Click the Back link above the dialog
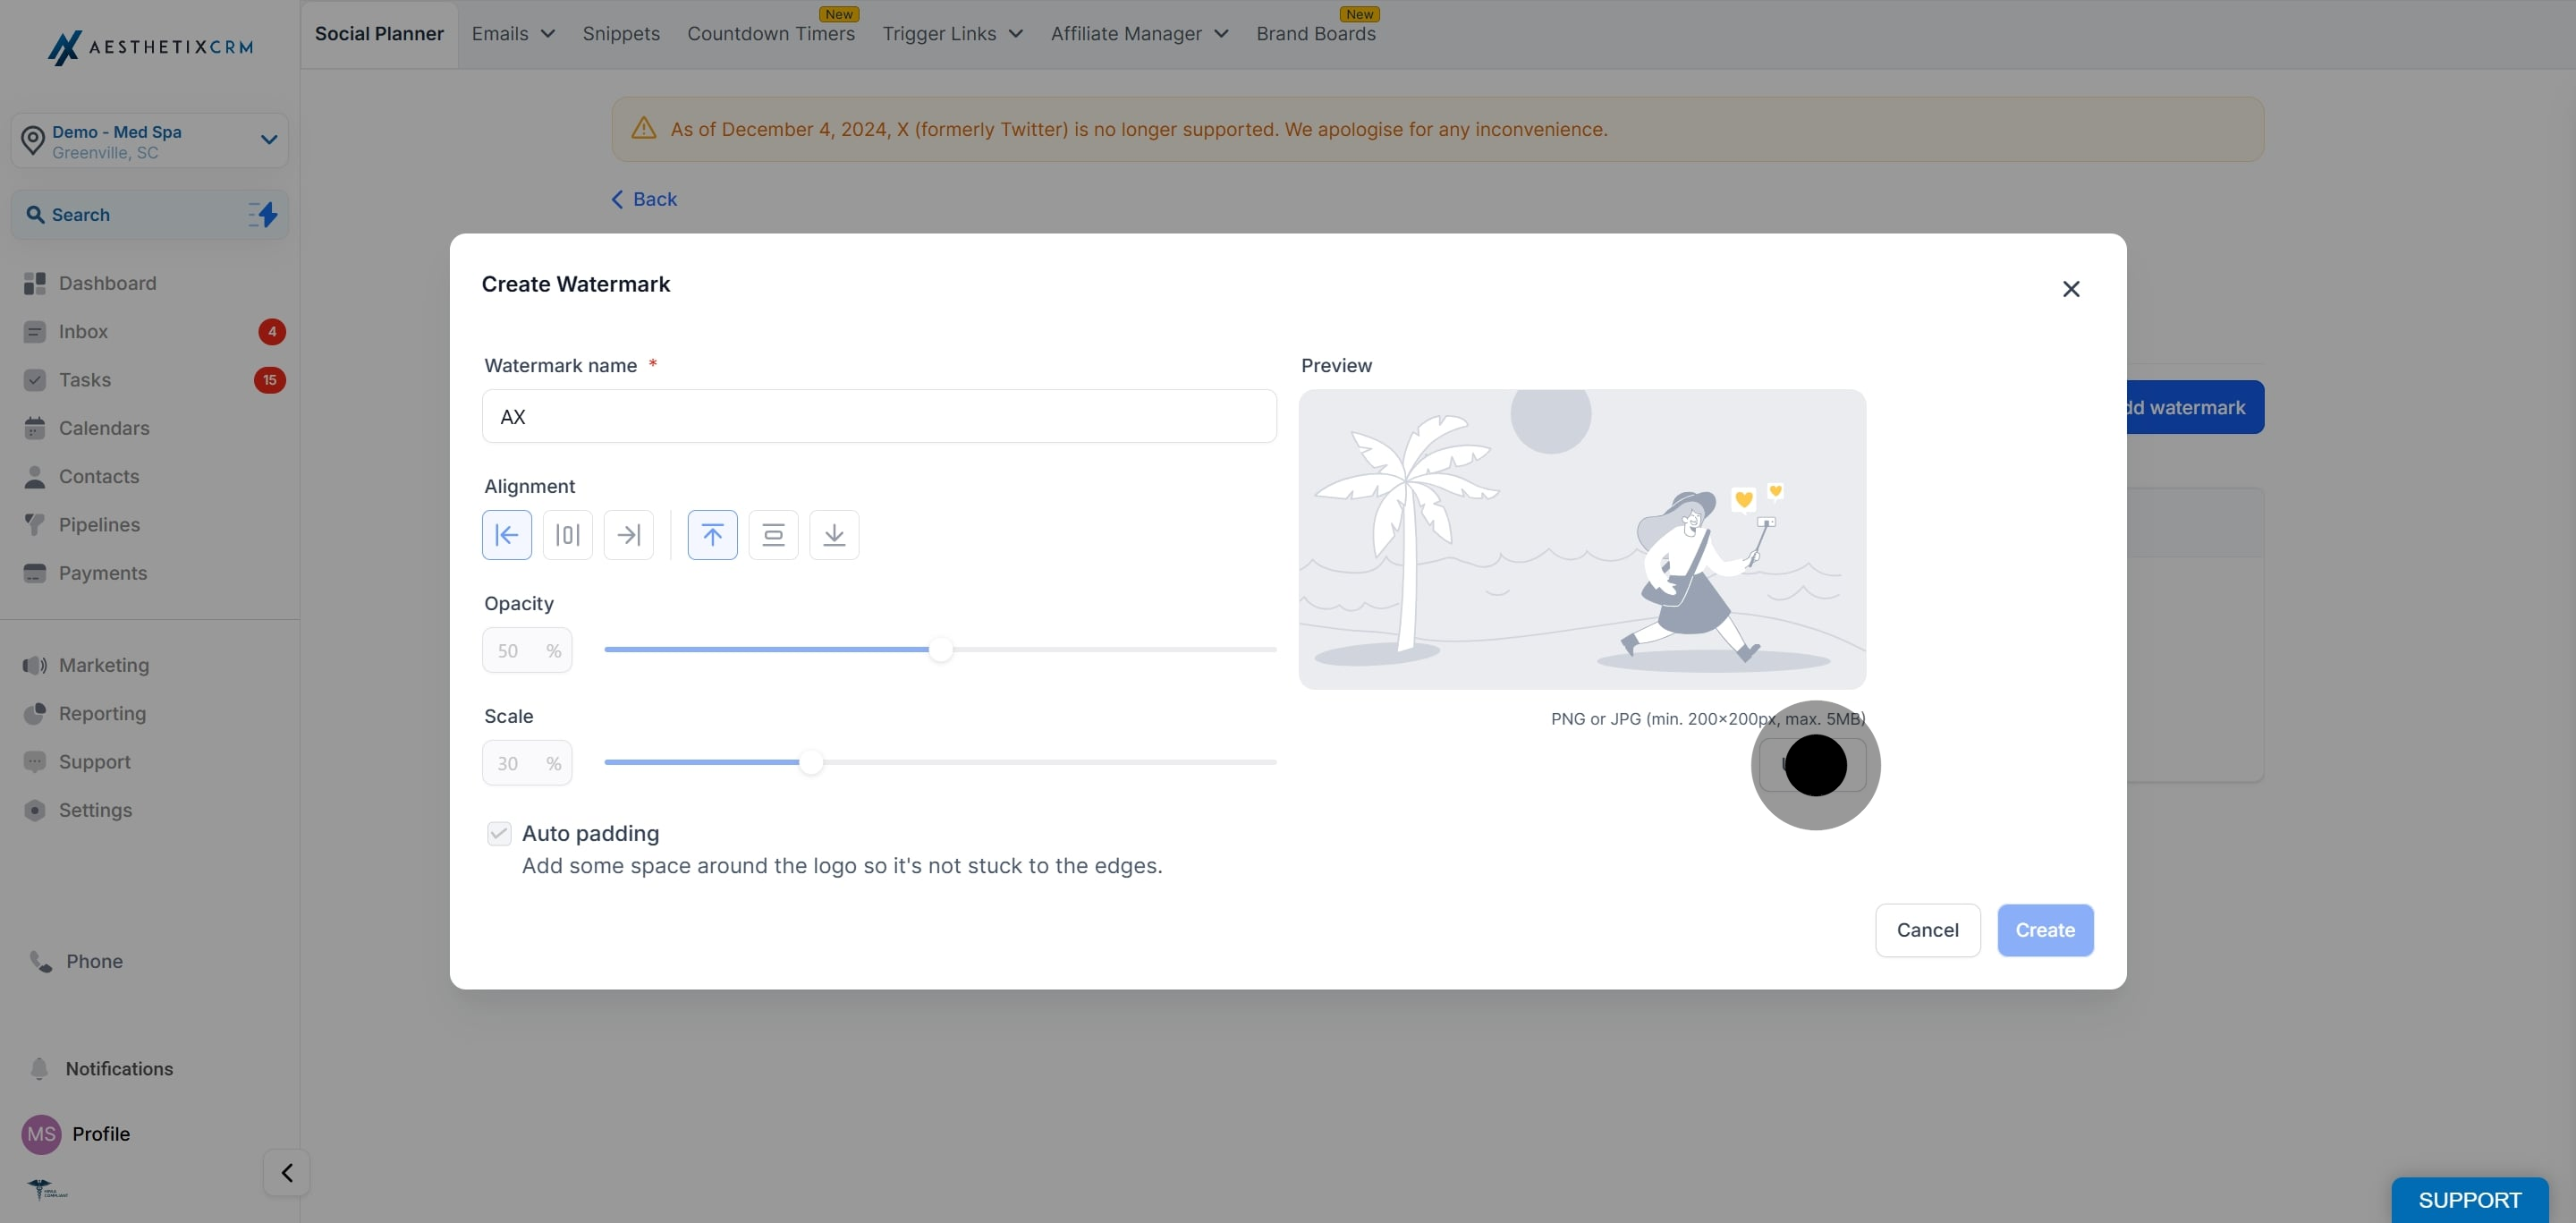This screenshot has width=2576, height=1223. coord(644,199)
